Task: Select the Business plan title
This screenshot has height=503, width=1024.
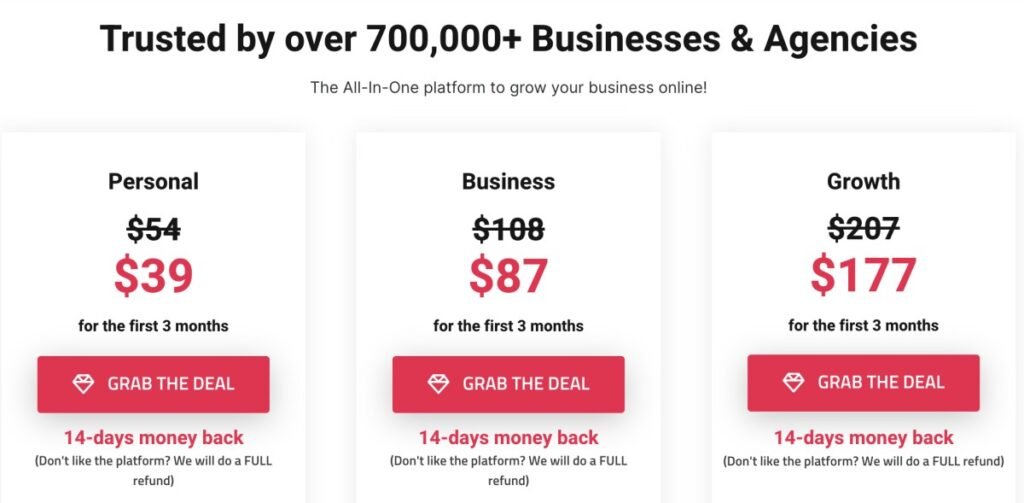Action: 508,181
